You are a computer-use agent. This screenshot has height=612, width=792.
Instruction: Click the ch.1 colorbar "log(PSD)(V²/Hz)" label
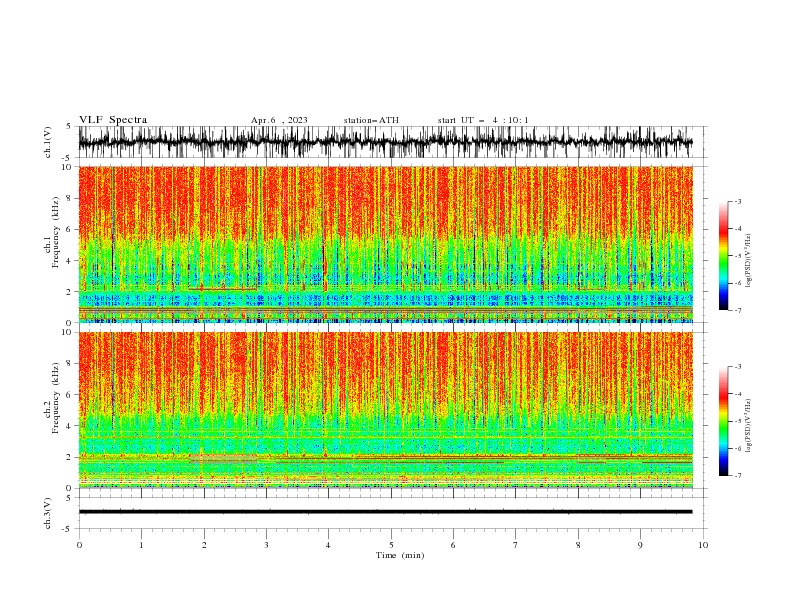click(x=748, y=261)
